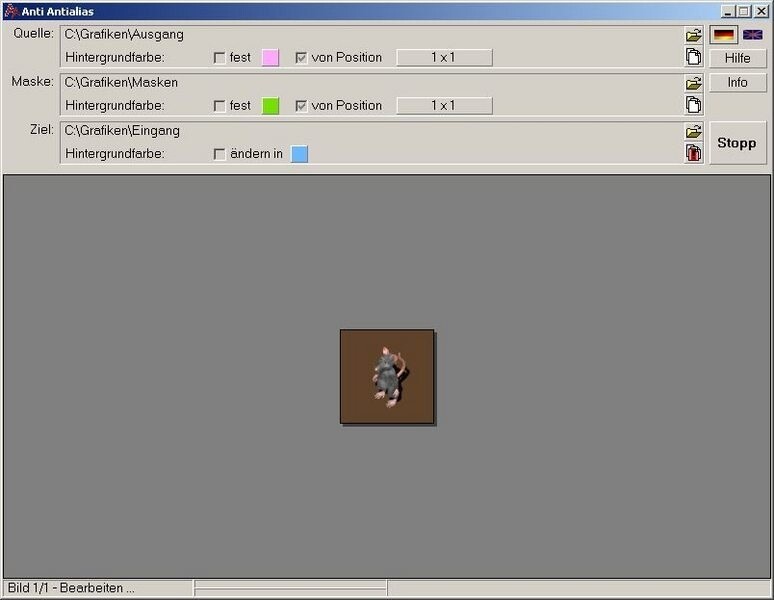The width and height of the screenshot is (774, 600).
Task: Click copy icon in Maske row
Action: pyautogui.click(x=694, y=105)
